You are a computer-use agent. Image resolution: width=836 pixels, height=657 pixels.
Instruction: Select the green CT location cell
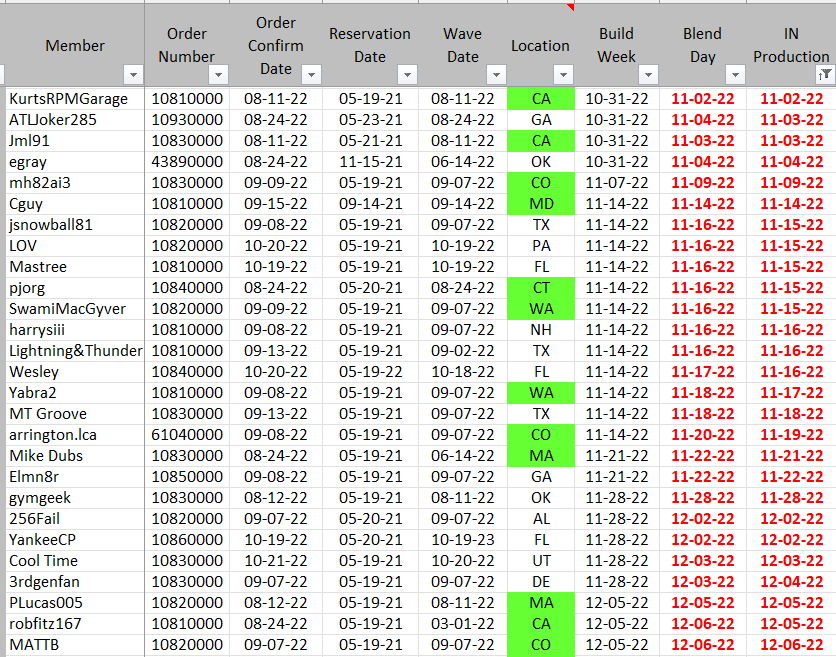pos(540,288)
